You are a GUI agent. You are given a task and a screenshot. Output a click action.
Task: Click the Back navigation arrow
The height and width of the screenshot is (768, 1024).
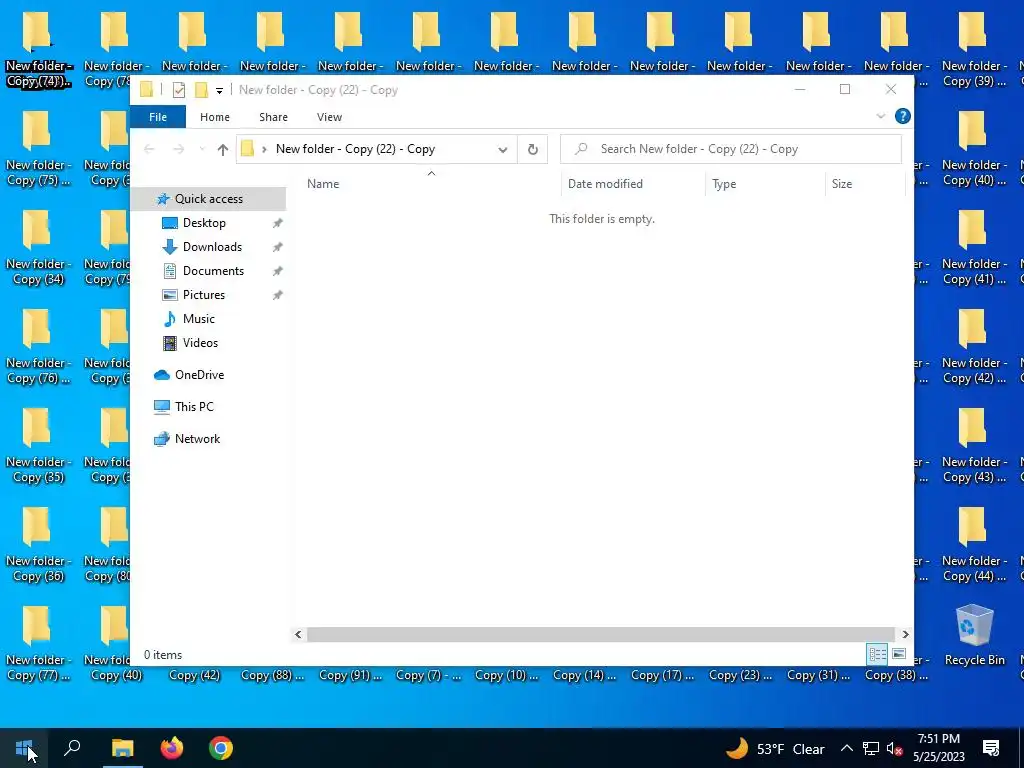pos(149,150)
